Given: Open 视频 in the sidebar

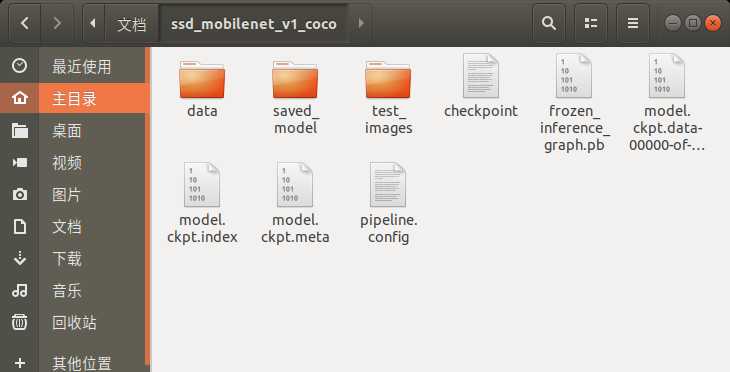Looking at the screenshot, I should click(x=67, y=163).
